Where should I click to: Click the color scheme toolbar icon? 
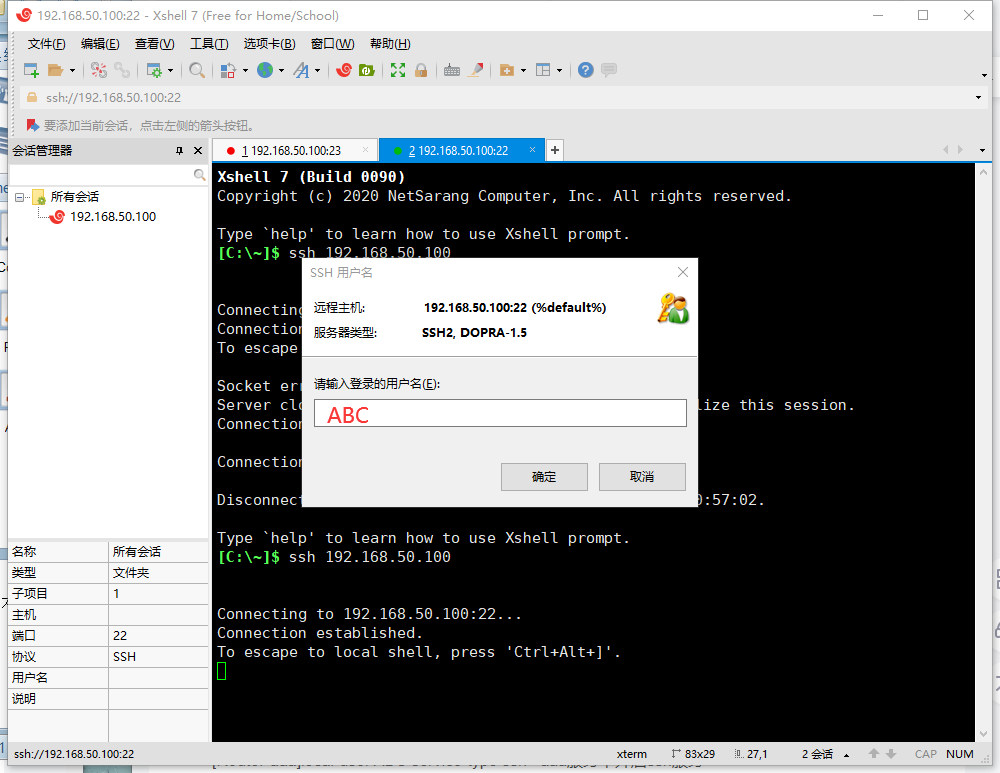coord(228,70)
